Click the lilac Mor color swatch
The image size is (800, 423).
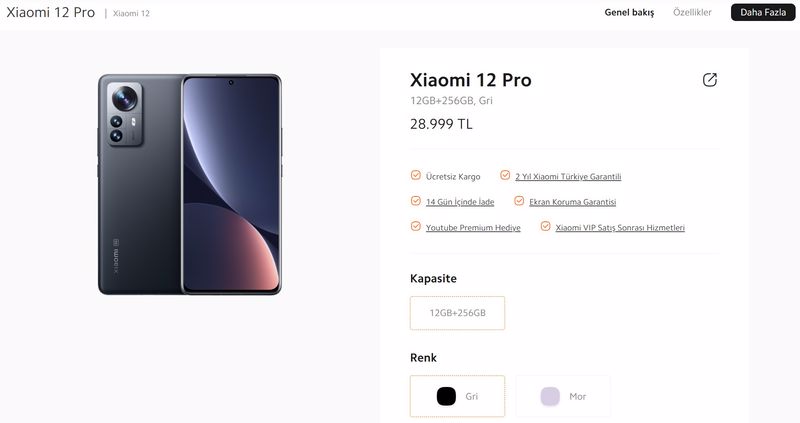pyautogui.click(x=550, y=396)
